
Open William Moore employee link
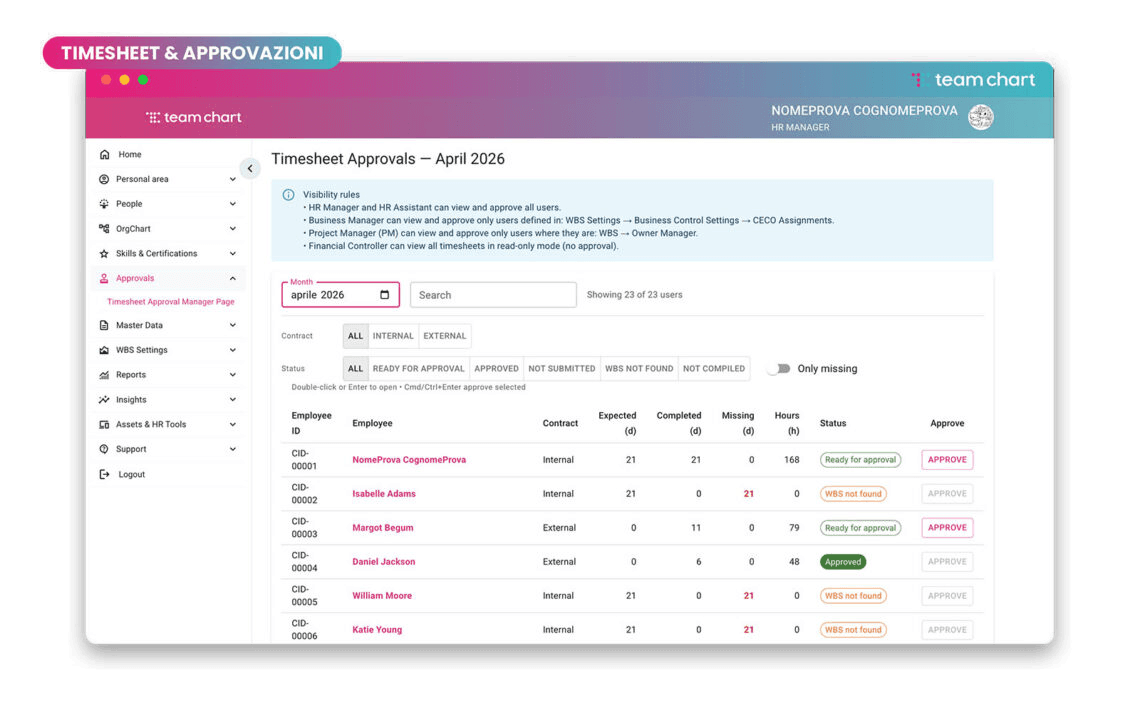click(382, 595)
